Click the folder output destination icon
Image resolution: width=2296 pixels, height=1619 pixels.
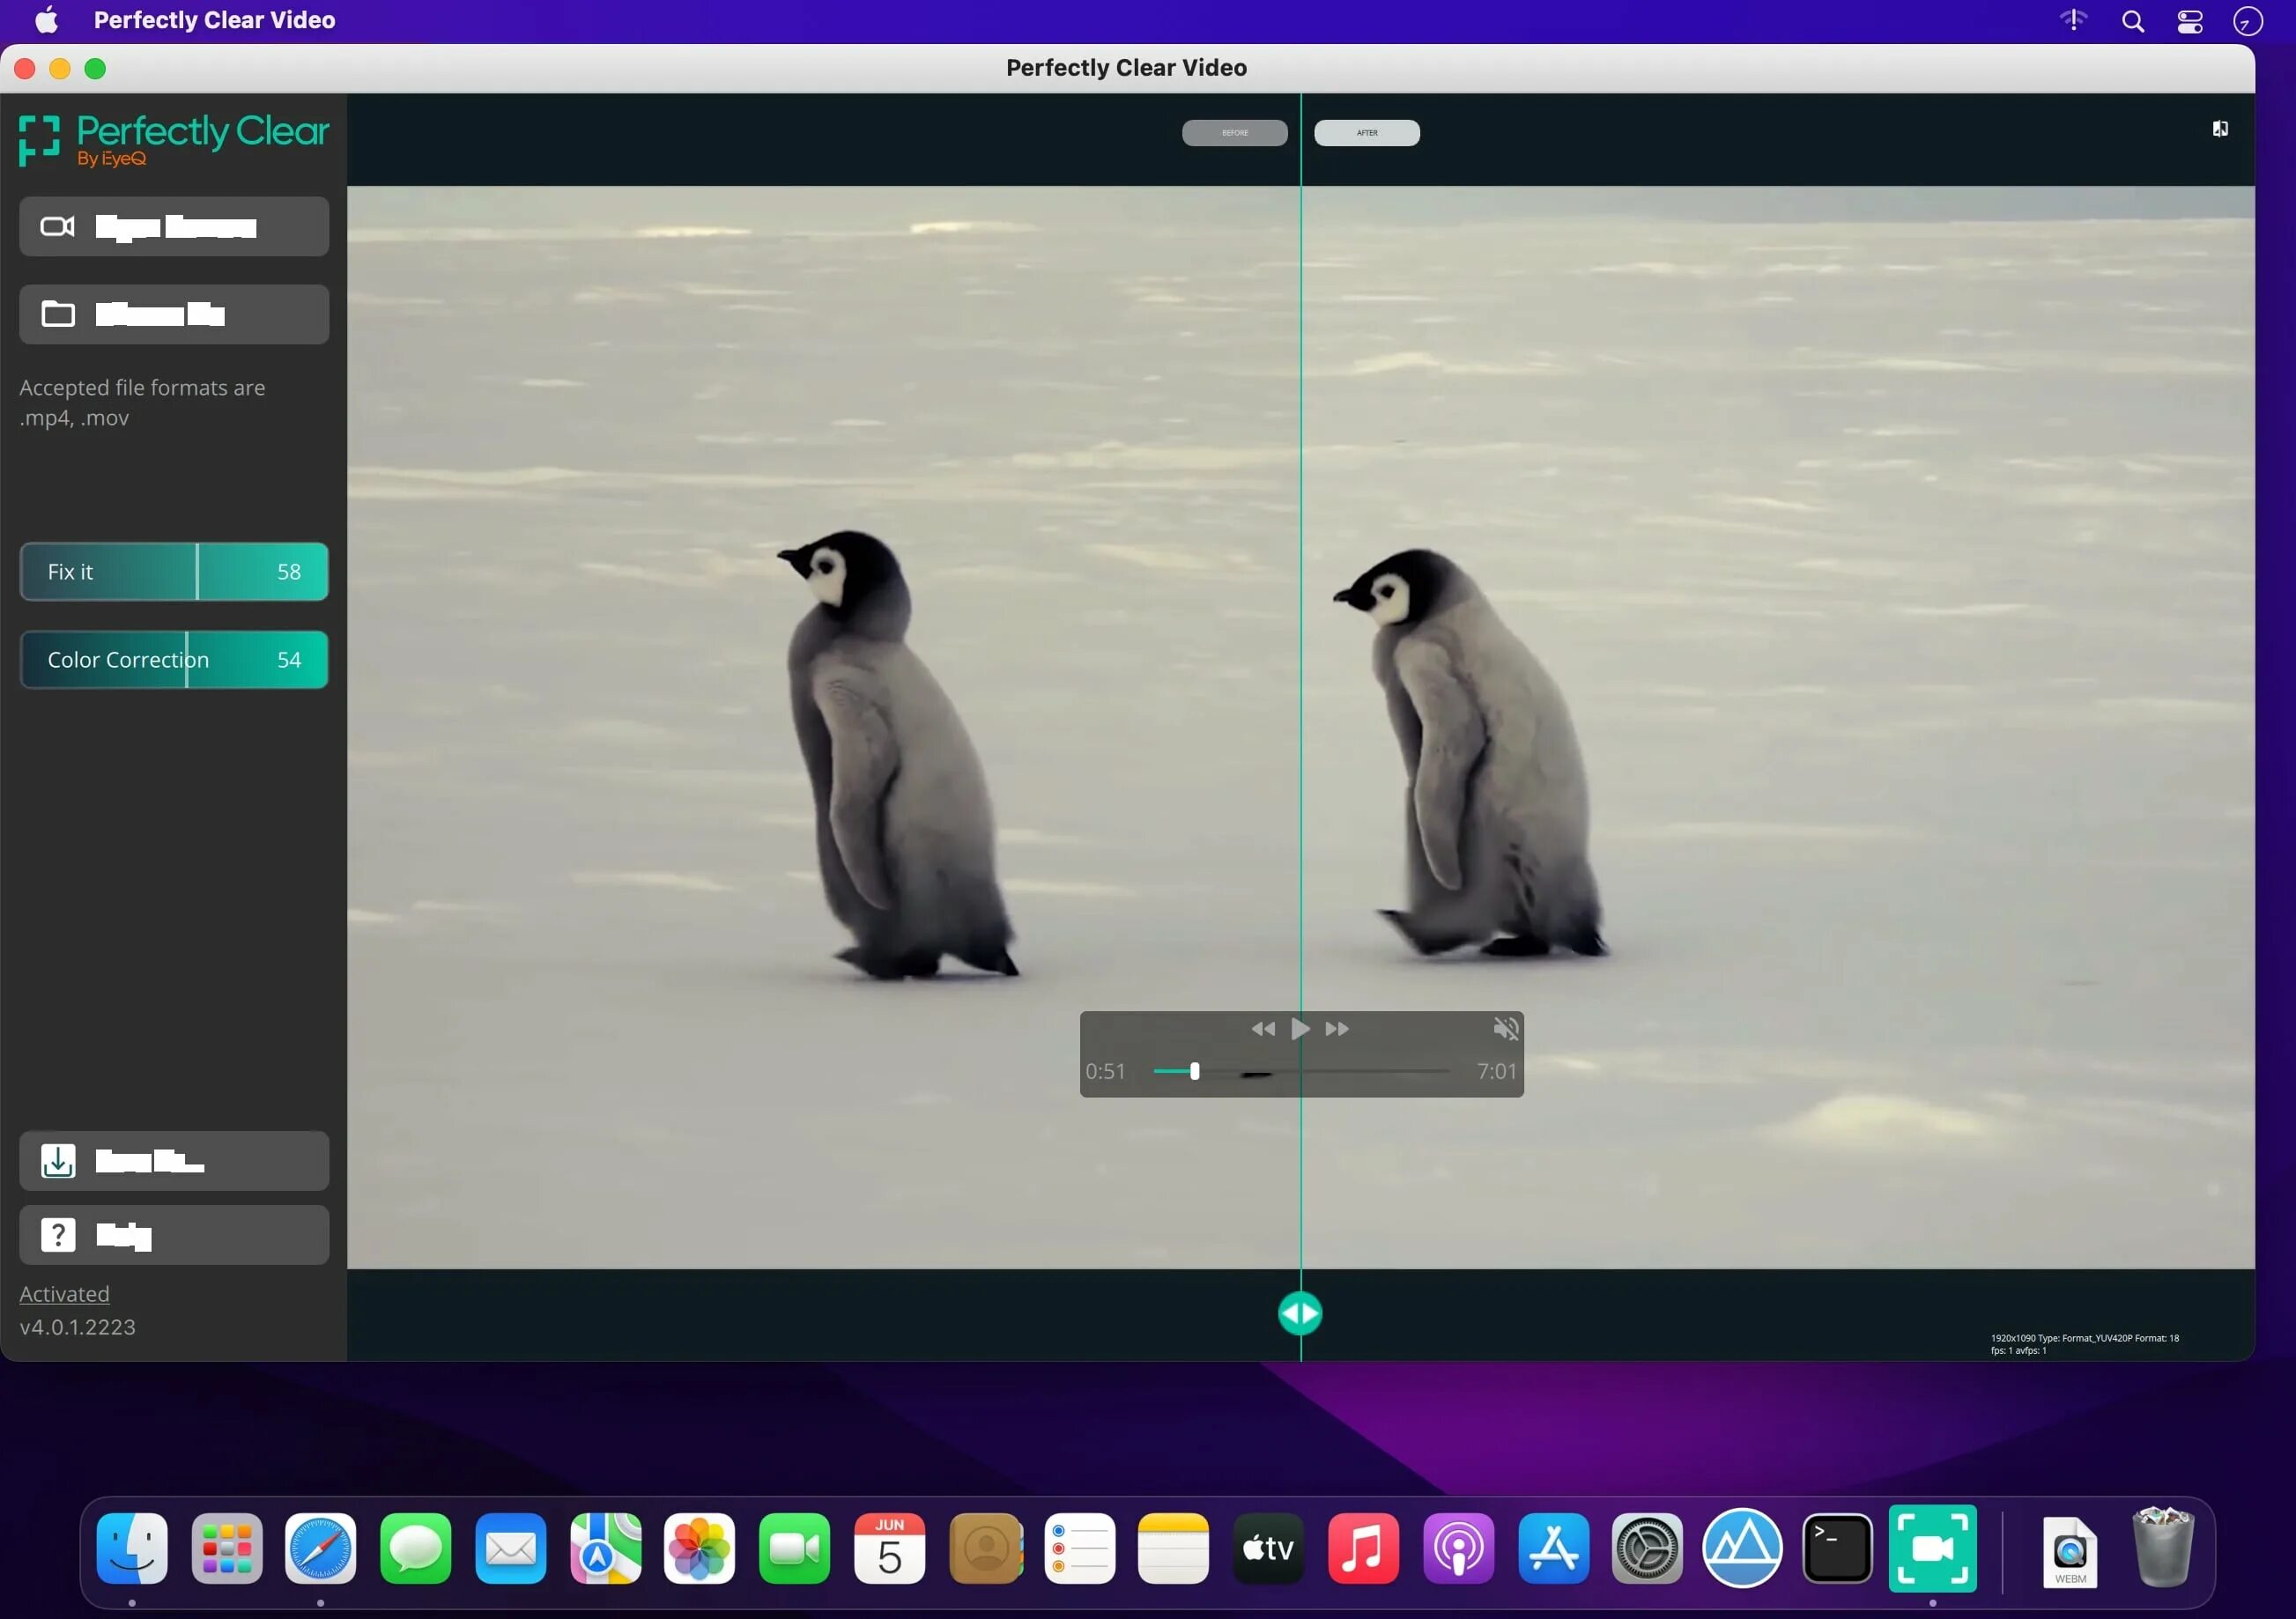coord(58,314)
